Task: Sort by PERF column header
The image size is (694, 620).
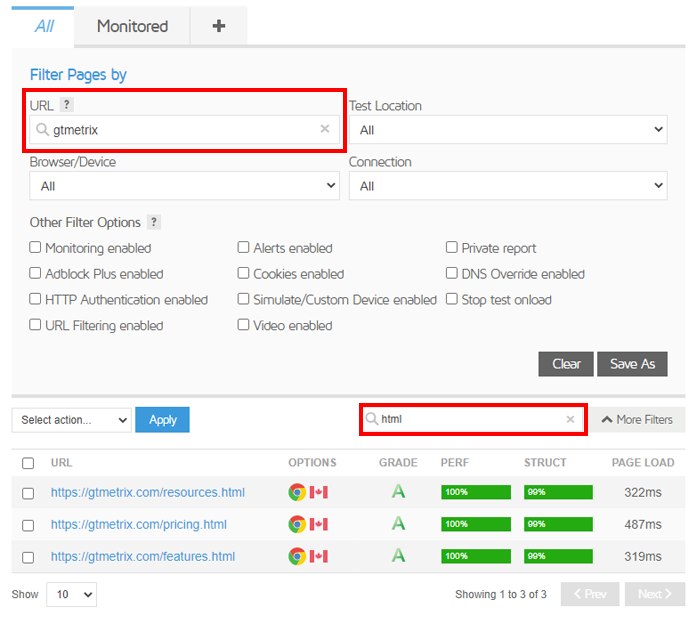Action: click(455, 462)
